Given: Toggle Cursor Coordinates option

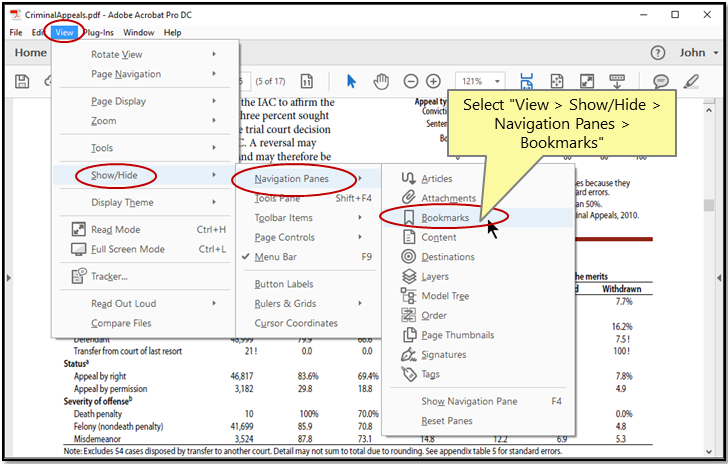Looking at the screenshot, I should coord(309,323).
